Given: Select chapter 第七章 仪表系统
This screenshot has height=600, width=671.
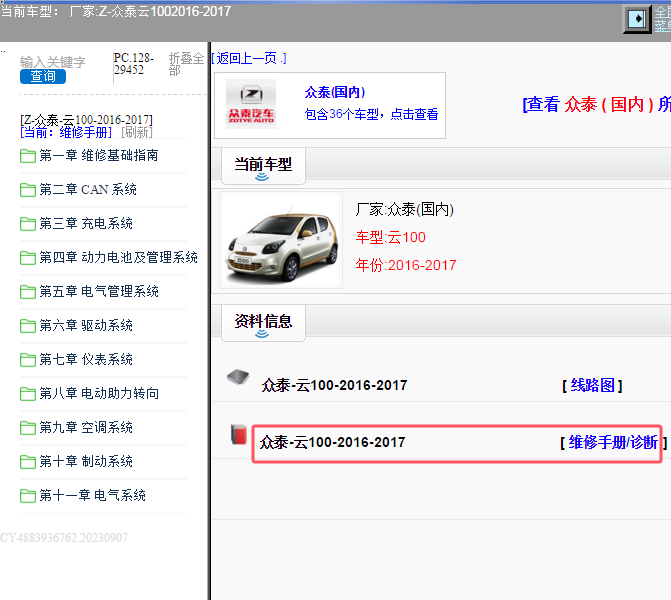Looking at the screenshot, I should pyautogui.click(x=86, y=359).
